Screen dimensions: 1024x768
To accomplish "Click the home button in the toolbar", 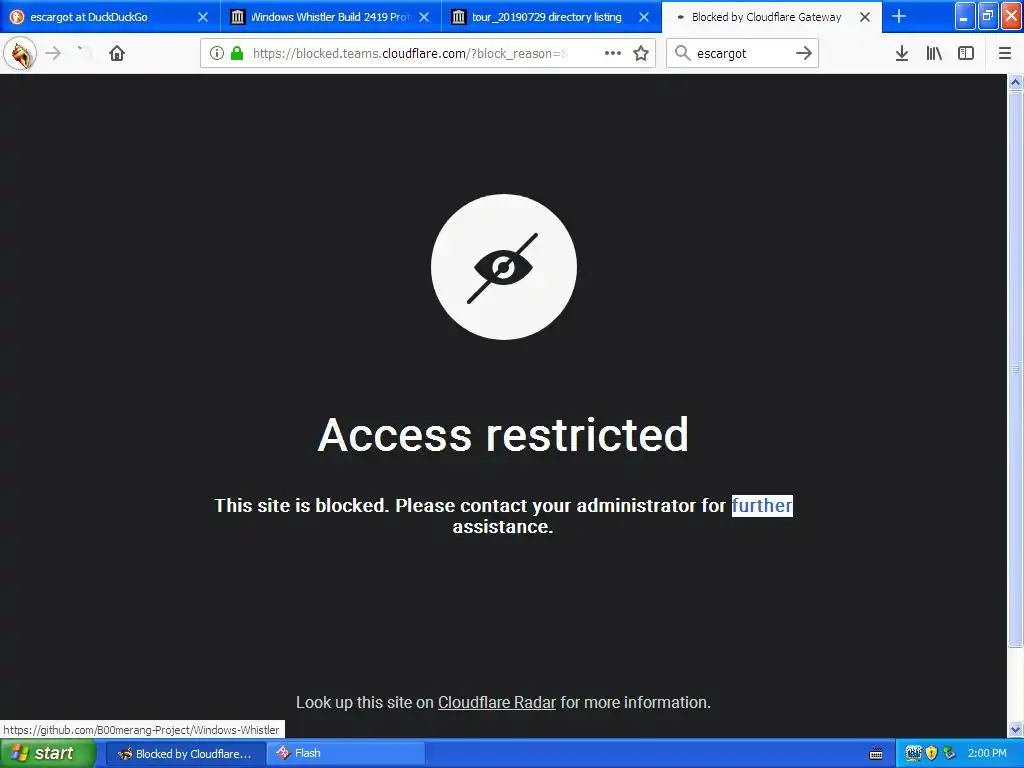I will coord(117,54).
